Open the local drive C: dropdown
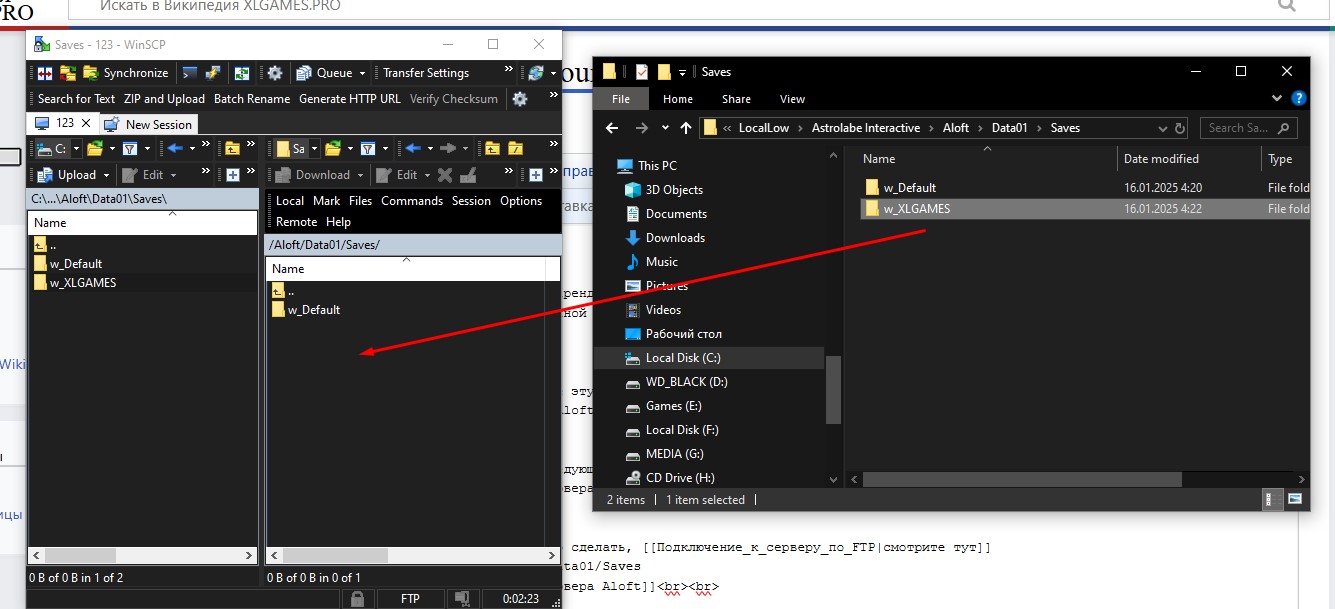The width and height of the screenshot is (1335, 609). [x=77, y=149]
